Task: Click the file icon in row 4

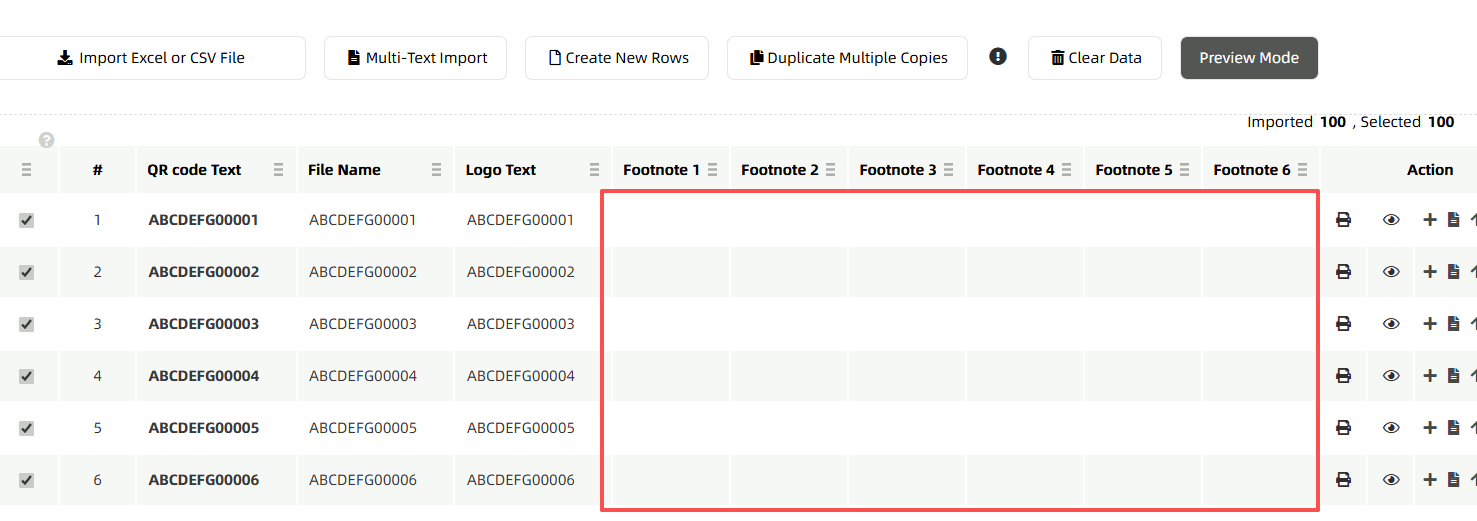Action: pos(1454,376)
